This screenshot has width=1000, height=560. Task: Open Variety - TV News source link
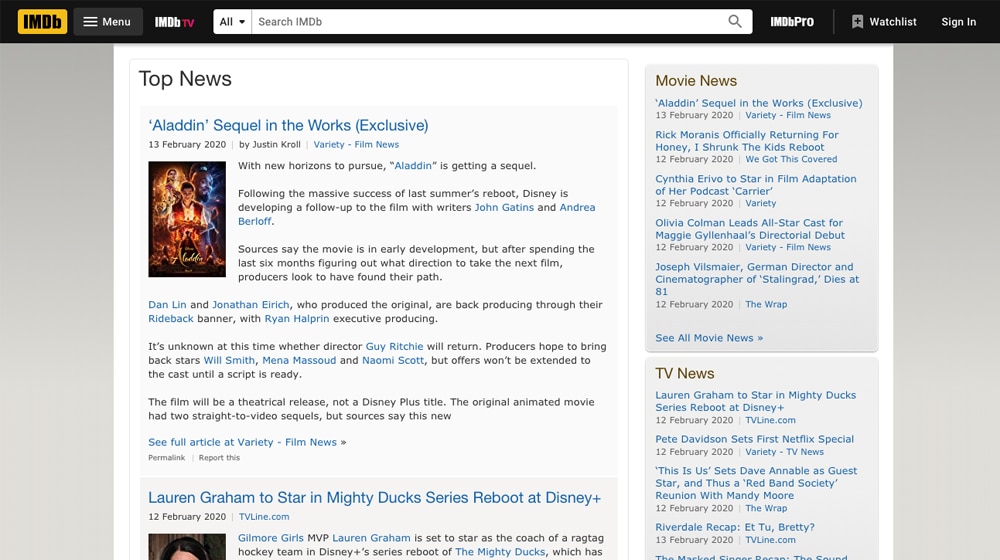pos(784,452)
